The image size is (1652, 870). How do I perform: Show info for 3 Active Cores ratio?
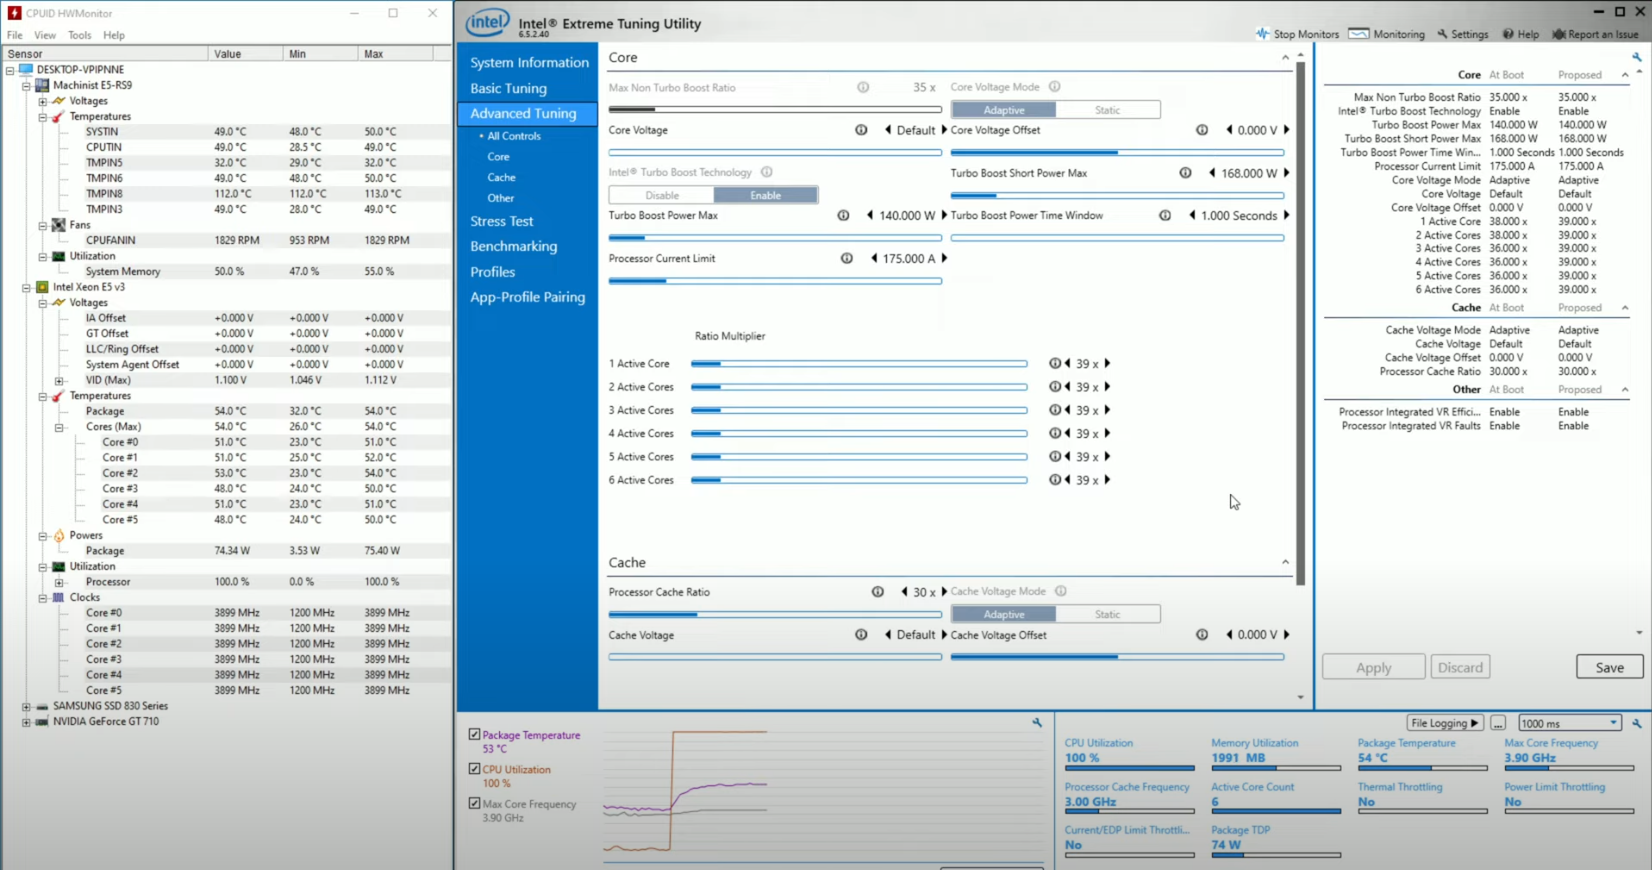click(1054, 410)
